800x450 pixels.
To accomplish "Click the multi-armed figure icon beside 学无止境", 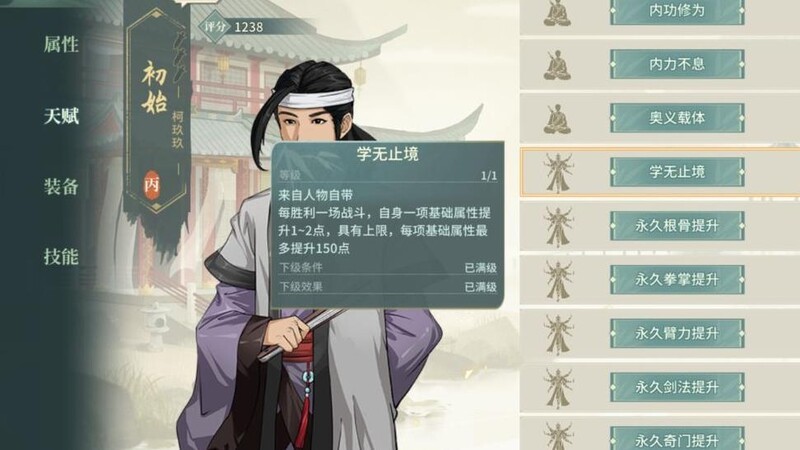I will click(x=558, y=172).
